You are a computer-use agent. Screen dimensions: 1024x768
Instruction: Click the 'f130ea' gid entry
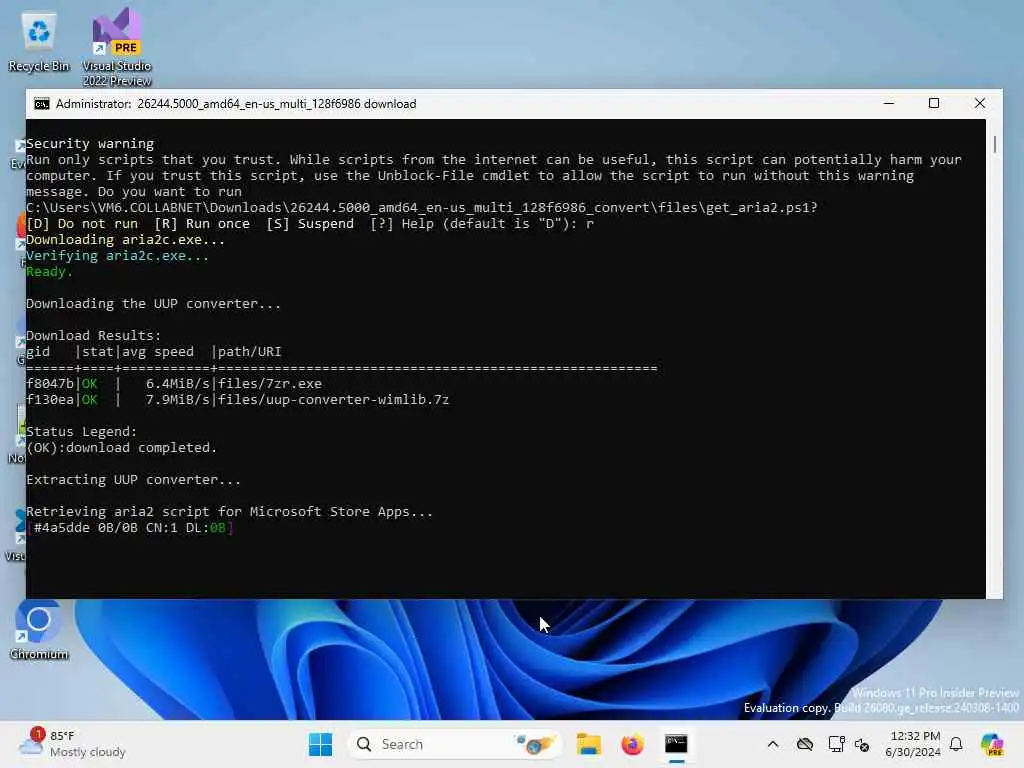click(x=50, y=400)
